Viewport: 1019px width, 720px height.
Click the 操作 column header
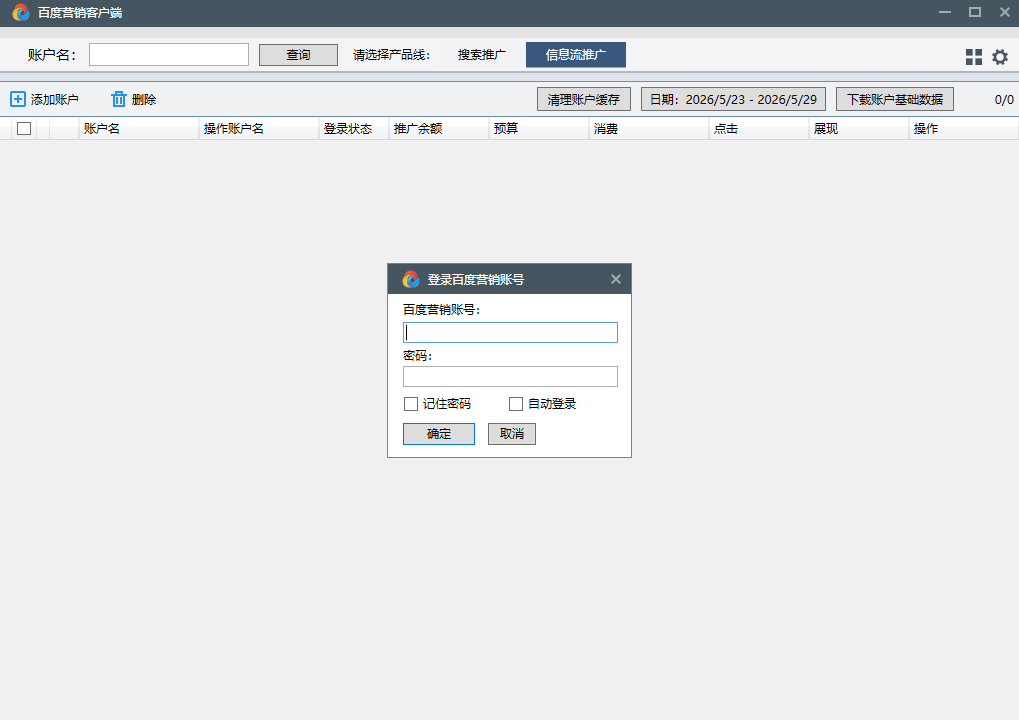[963, 129]
